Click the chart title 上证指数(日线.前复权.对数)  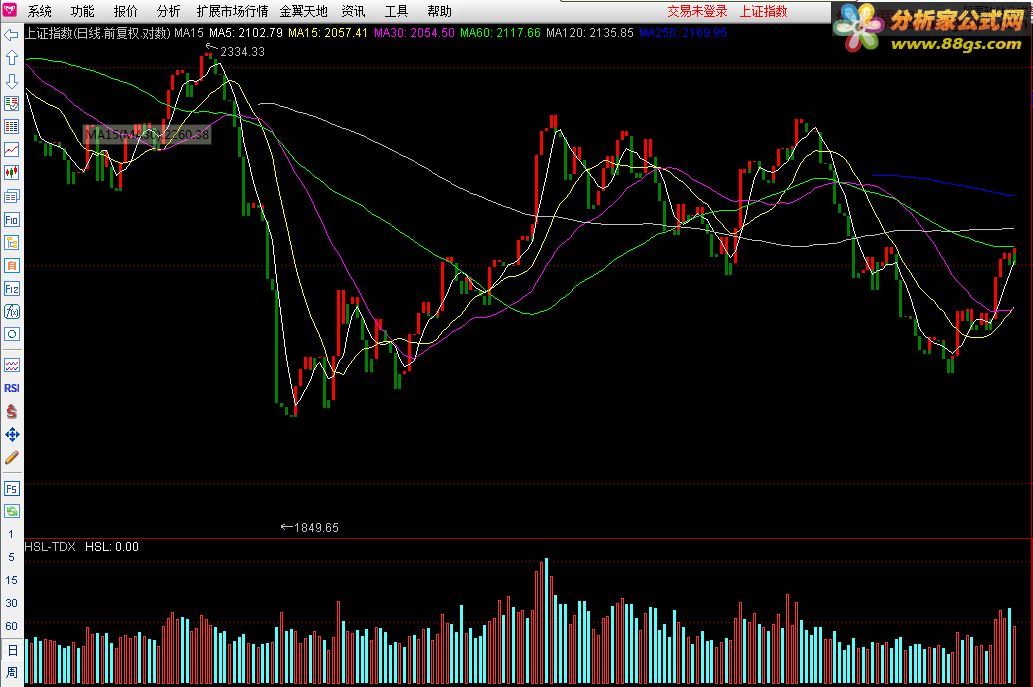(98, 33)
